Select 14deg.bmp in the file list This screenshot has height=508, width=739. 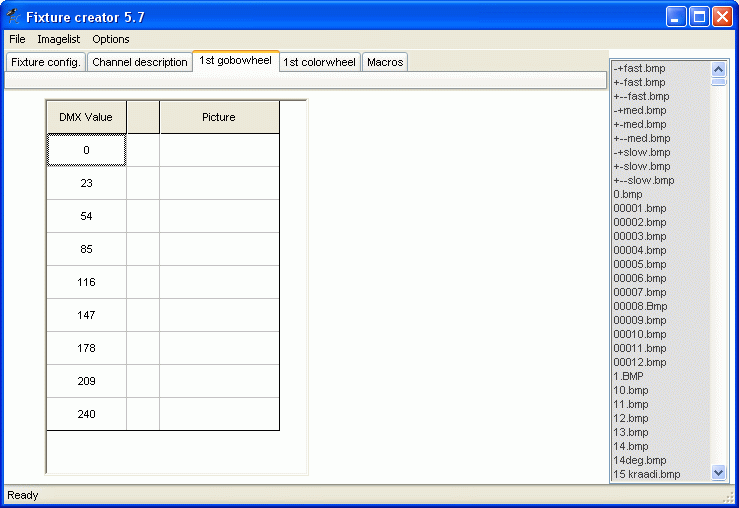pos(640,460)
